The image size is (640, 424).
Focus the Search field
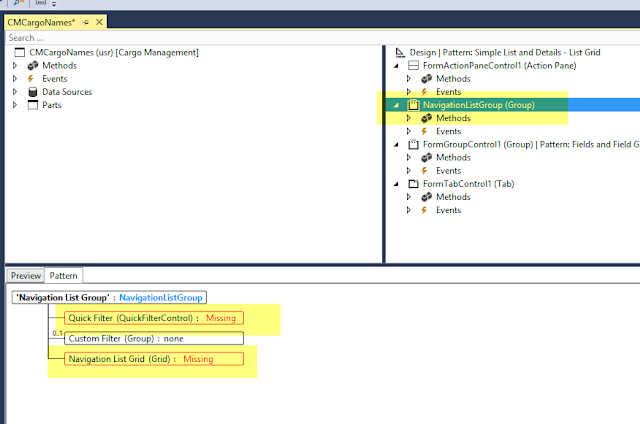322,38
